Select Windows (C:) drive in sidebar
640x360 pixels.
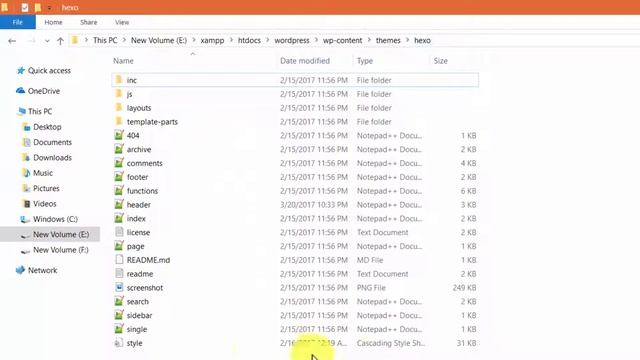[49, 219]
